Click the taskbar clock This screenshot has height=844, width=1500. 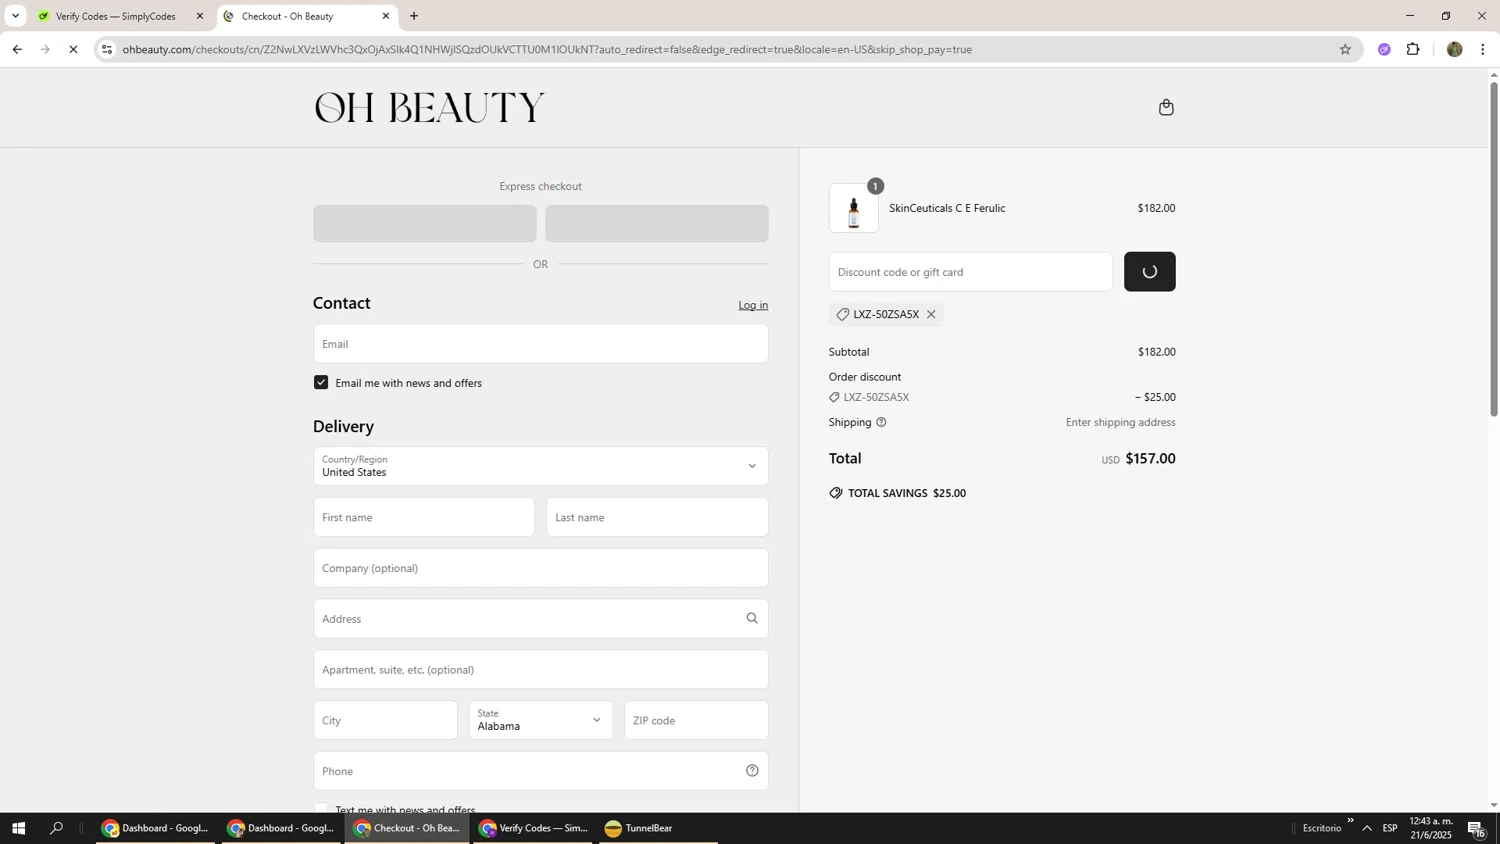[x=1431, y=828]
